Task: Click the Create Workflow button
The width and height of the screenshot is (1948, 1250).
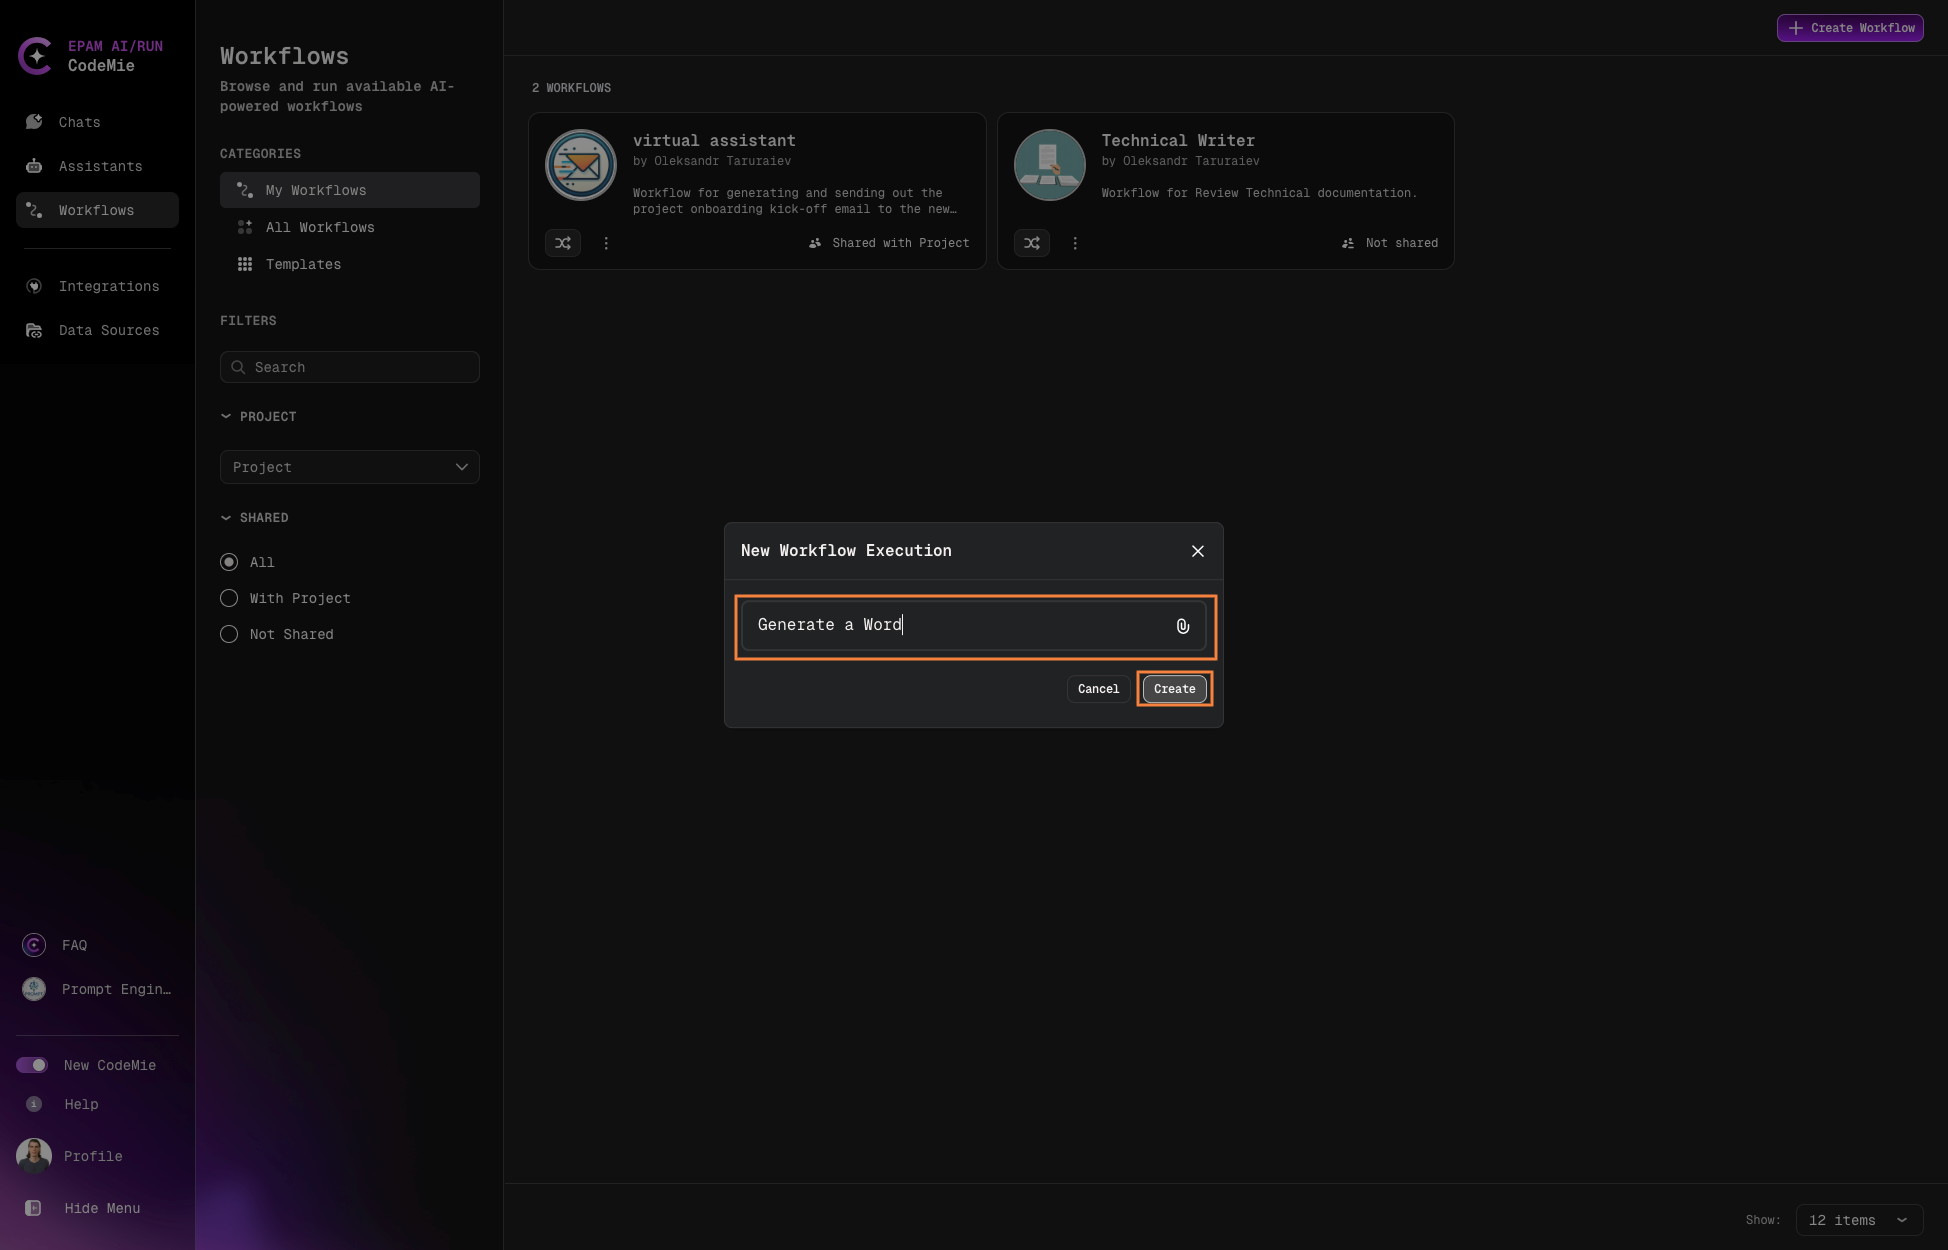Action: click(1849, 27)
